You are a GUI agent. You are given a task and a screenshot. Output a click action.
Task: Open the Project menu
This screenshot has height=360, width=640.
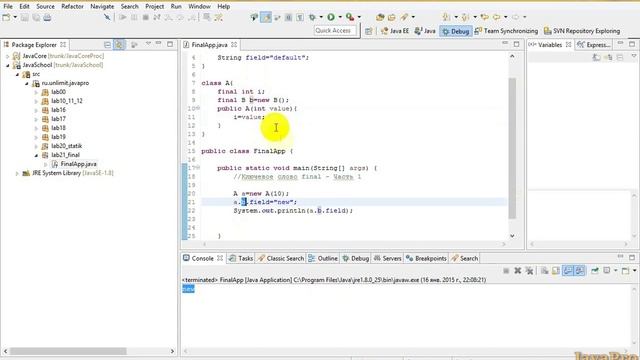click(x=154, y=7)
